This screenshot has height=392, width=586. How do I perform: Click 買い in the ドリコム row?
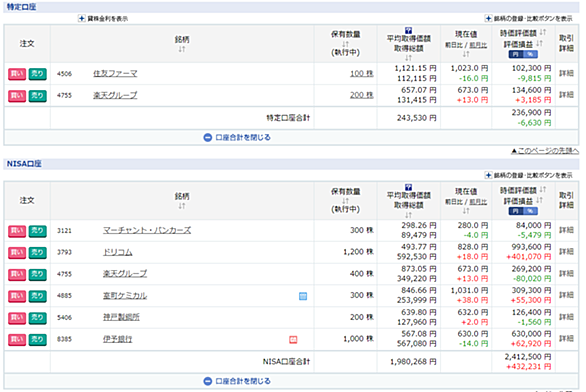17,253
